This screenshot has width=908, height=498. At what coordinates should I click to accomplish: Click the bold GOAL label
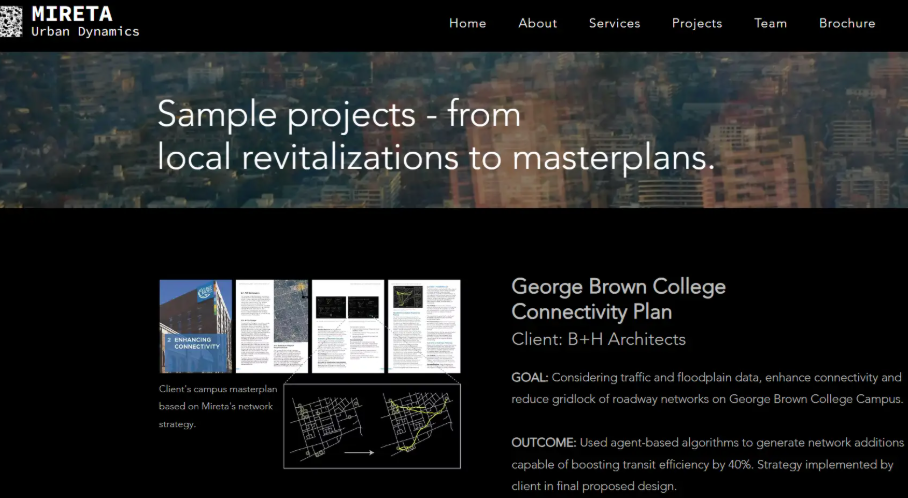(529, 377)
